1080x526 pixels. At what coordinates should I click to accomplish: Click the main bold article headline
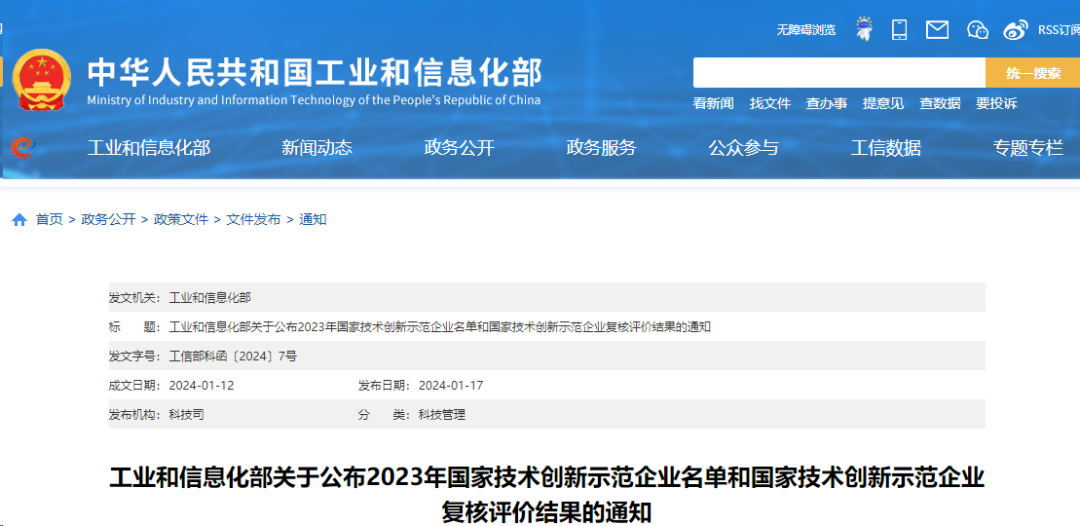point(547,495)
